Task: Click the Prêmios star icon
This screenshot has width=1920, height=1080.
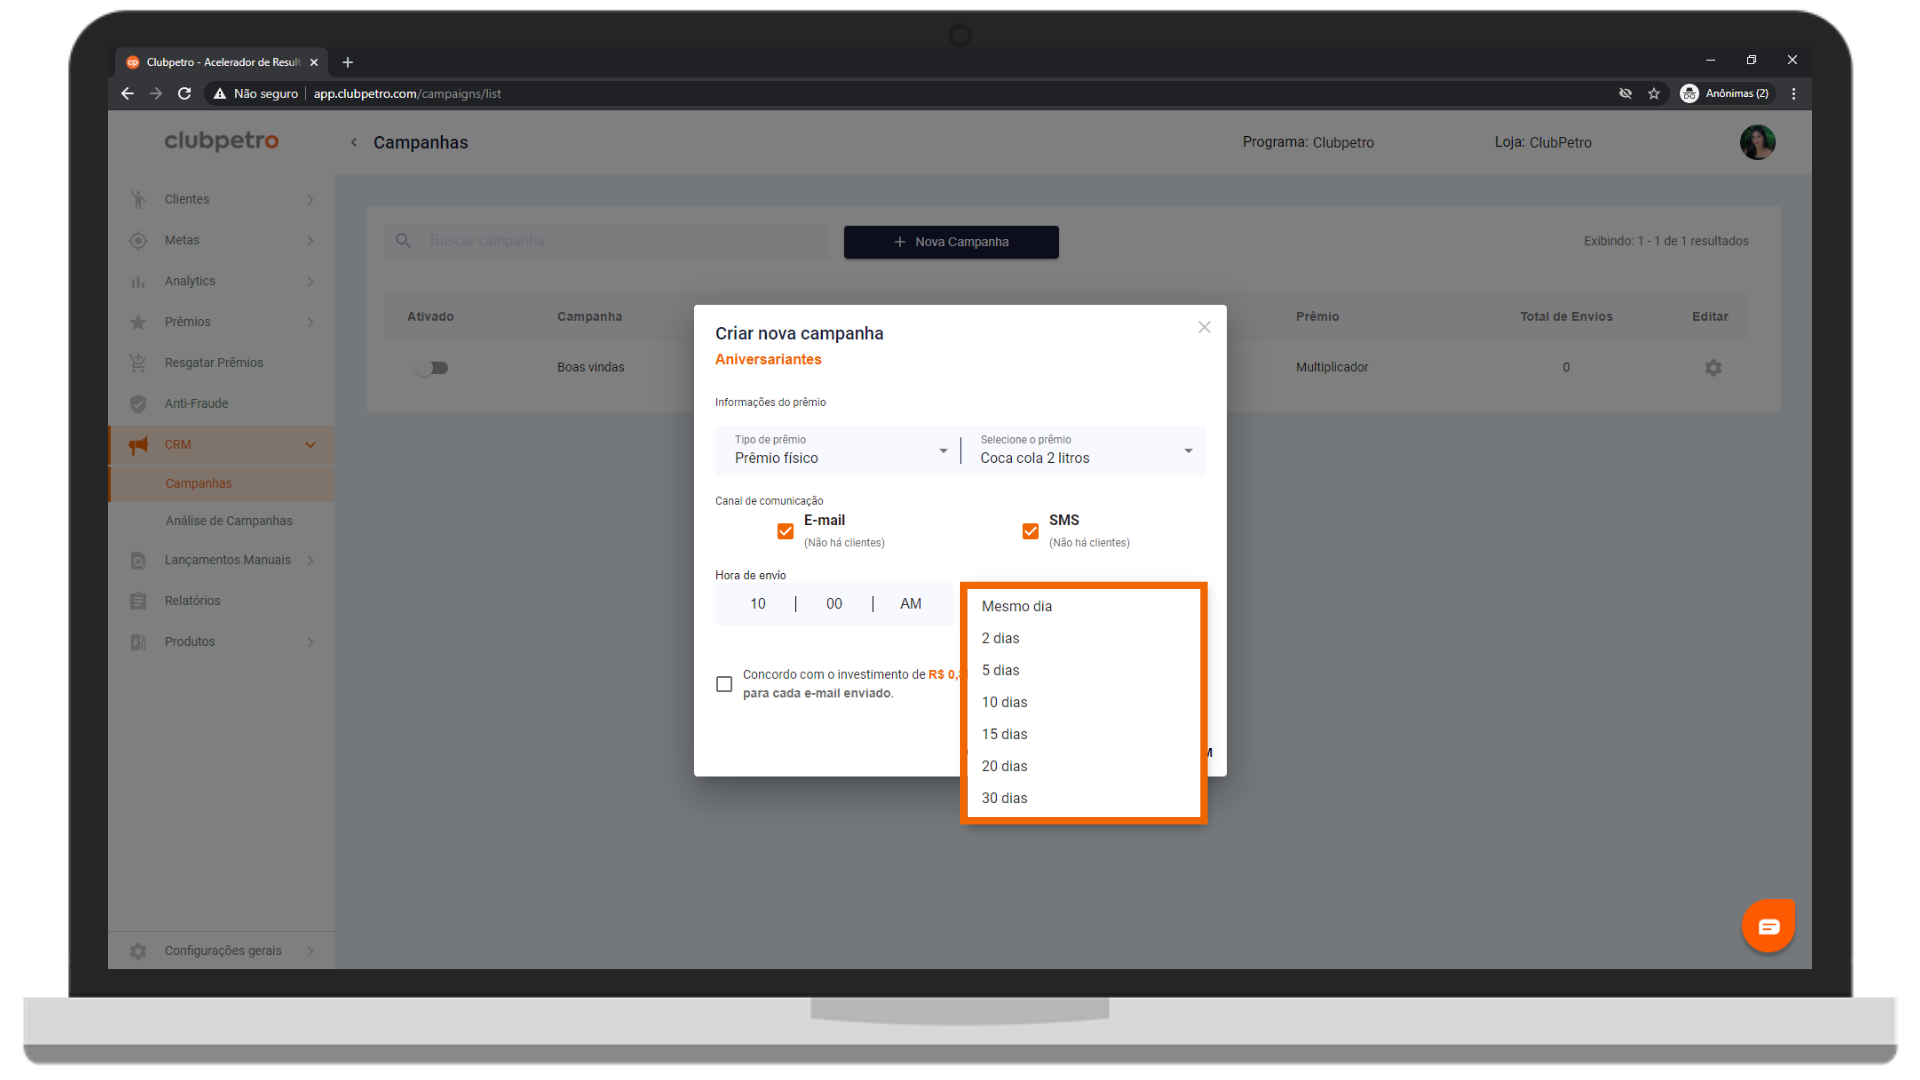Action: pos(138,322)
